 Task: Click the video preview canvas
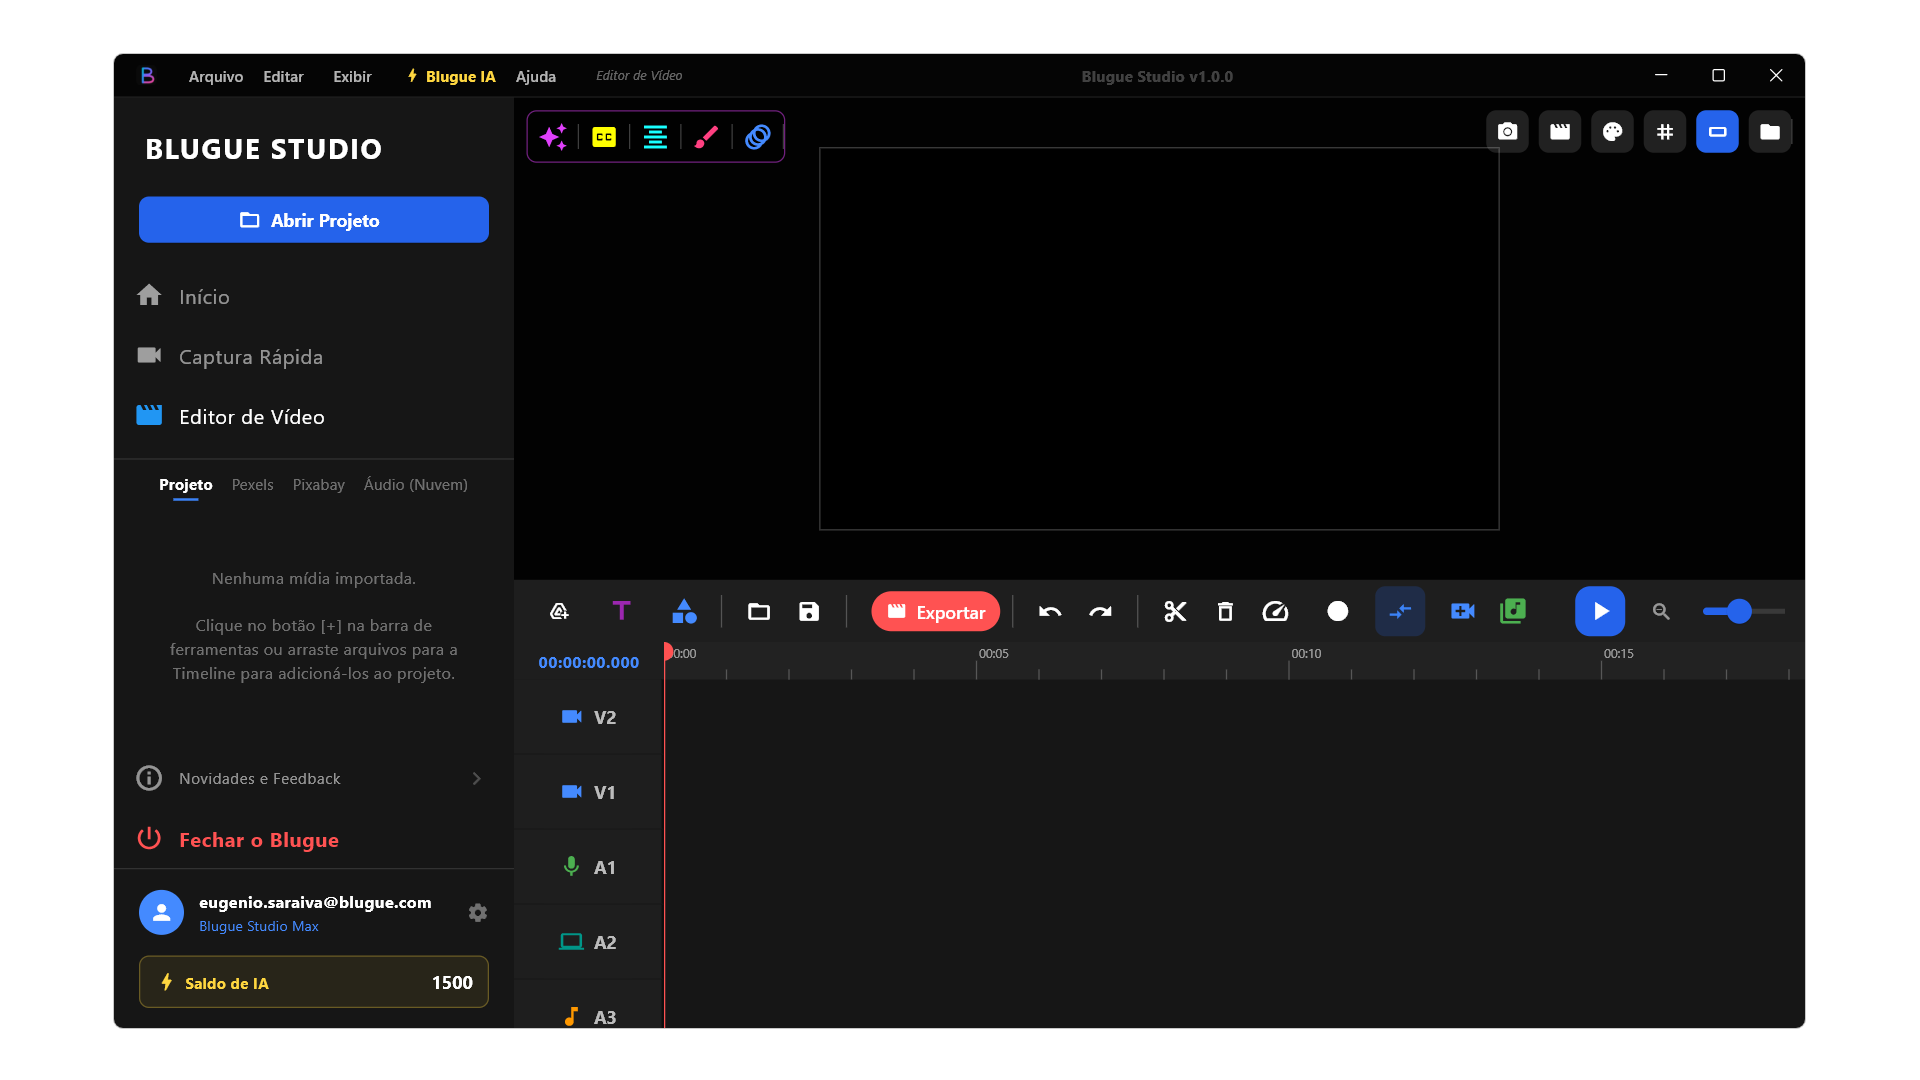(1159, 339)
